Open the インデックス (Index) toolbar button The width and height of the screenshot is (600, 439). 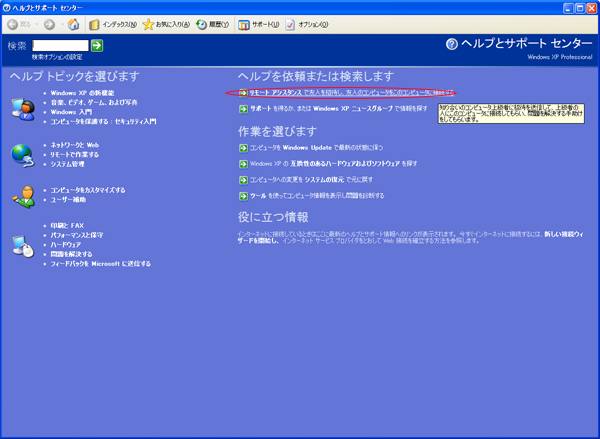coord(113,24)
